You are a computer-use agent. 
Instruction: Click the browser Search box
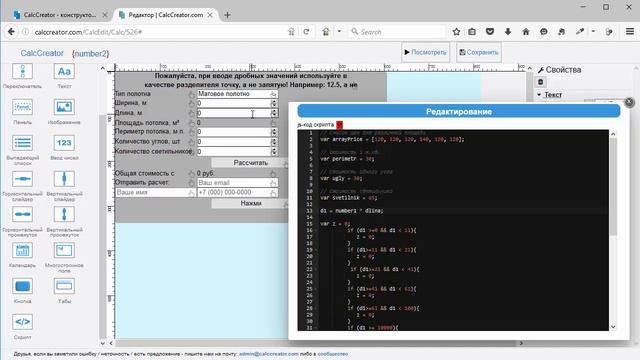click(397, 32)
